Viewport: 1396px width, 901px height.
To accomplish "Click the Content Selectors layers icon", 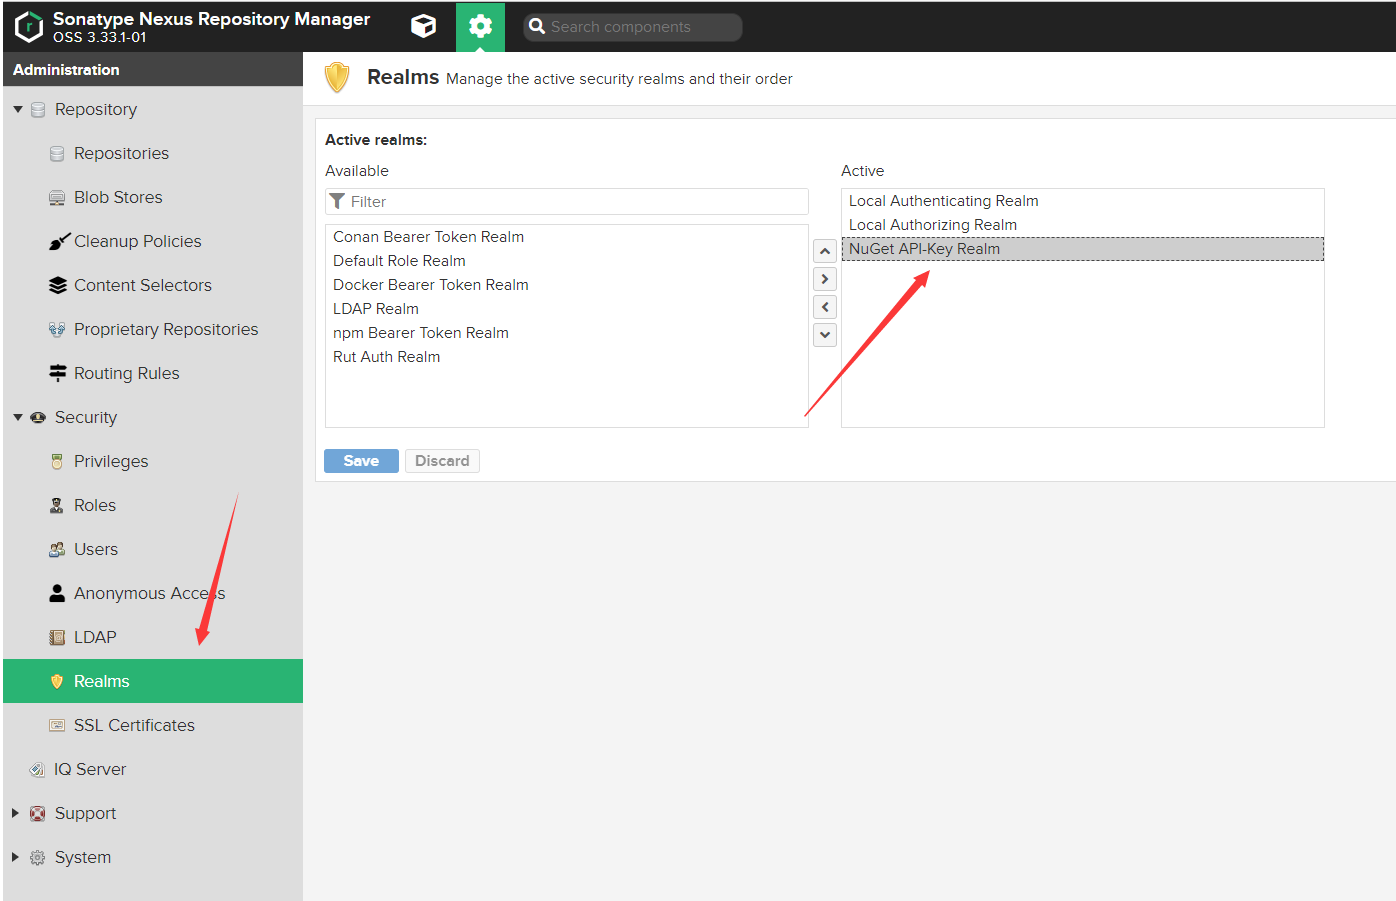I will point(58,285).
